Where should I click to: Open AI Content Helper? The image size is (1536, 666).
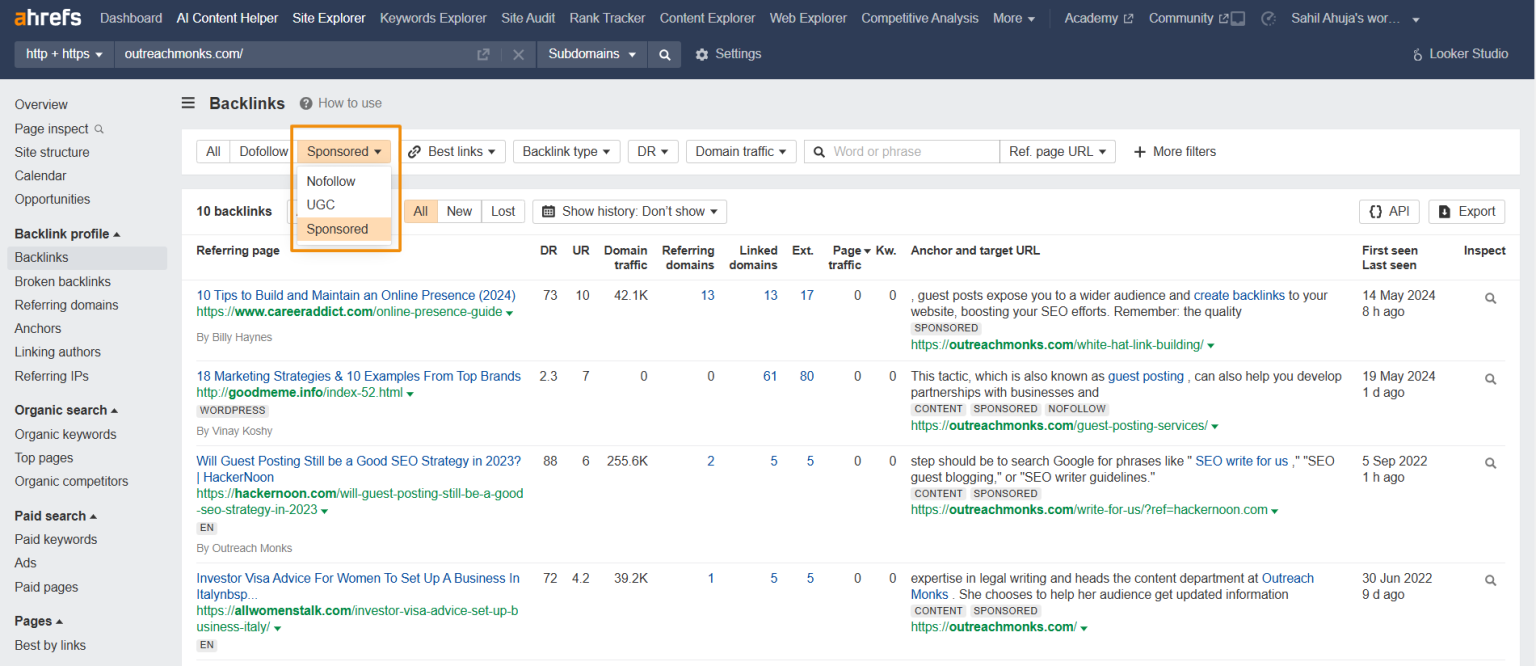[227, 18]
